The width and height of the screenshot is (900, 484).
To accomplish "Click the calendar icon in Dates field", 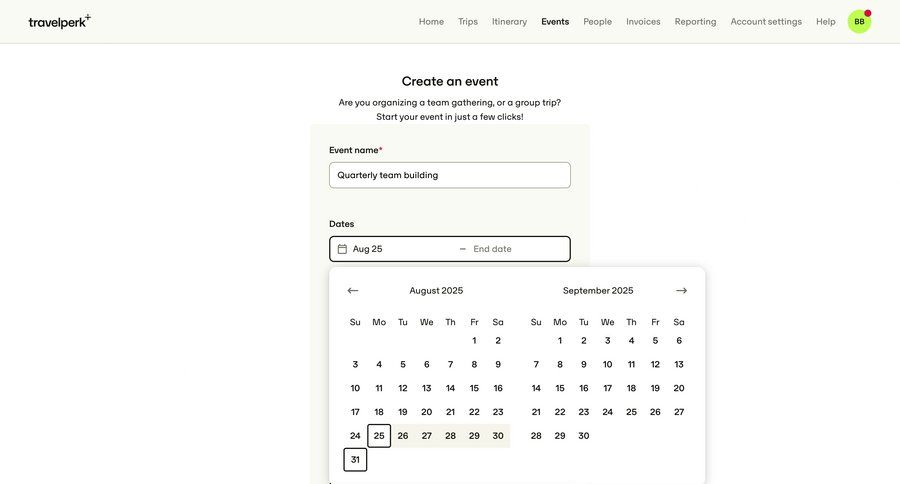I will click(x=342, y=249).
